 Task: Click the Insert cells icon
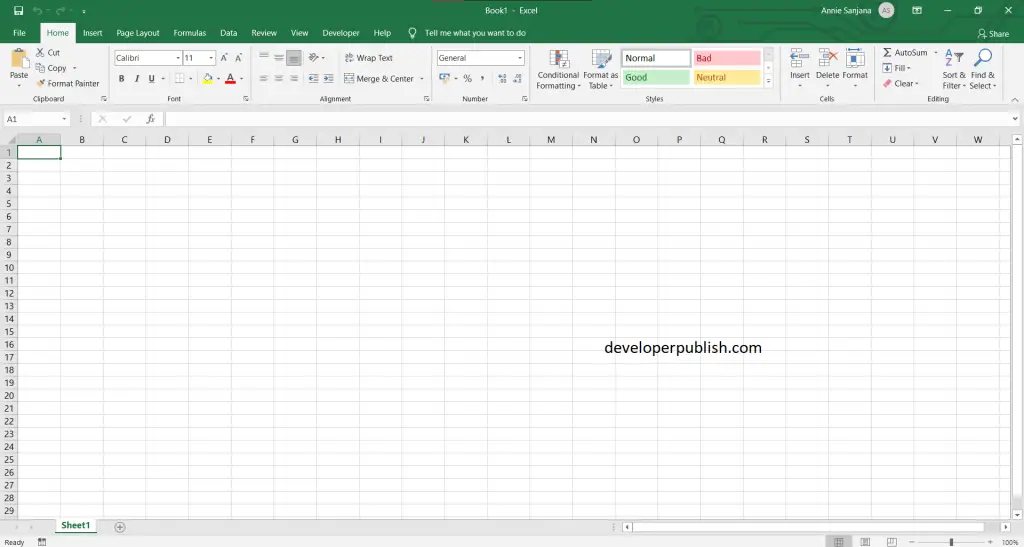pos(800,58)
